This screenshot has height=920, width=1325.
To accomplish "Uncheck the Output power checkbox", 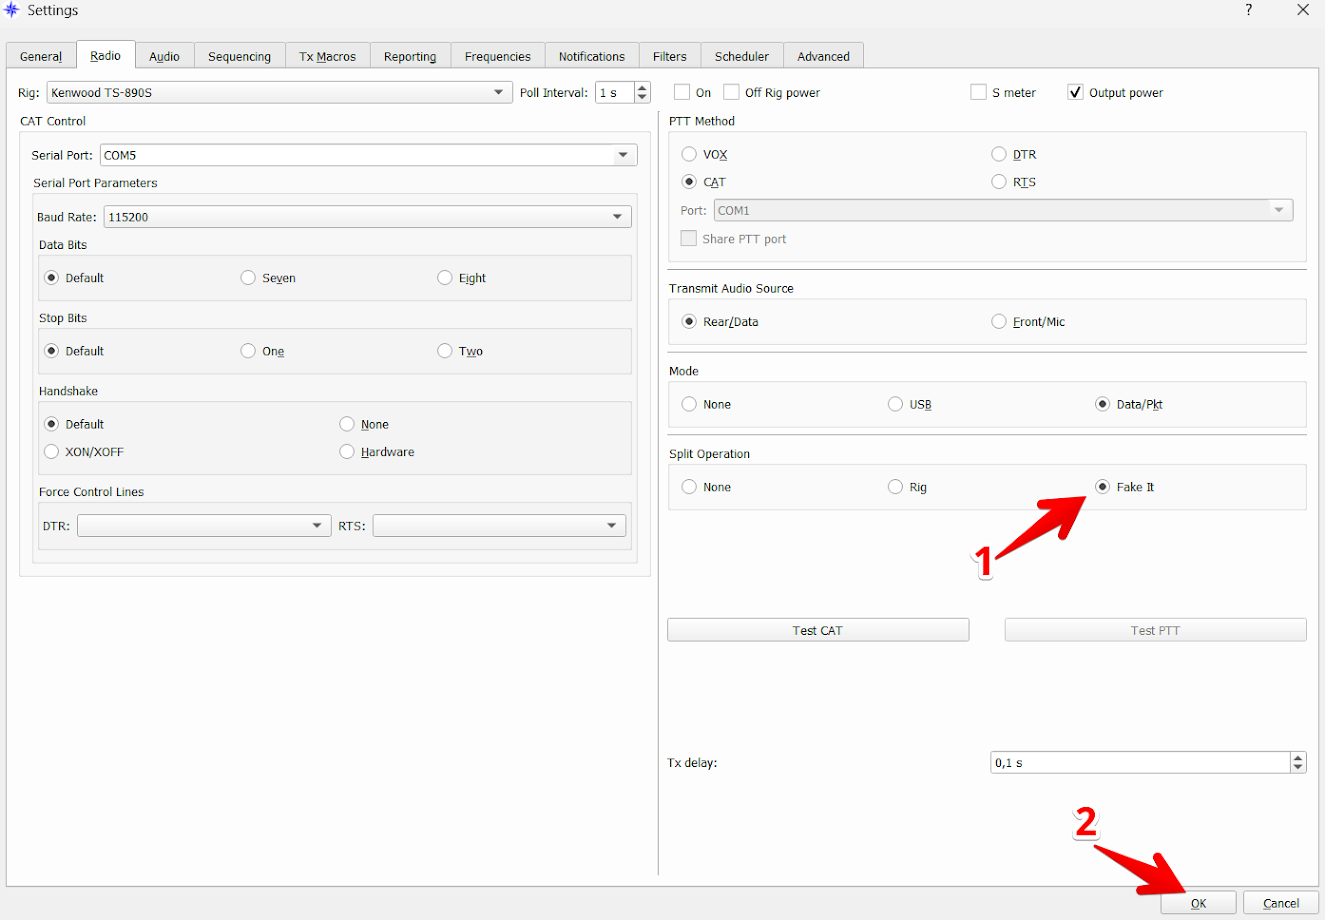I will (x=1076, y=93).
